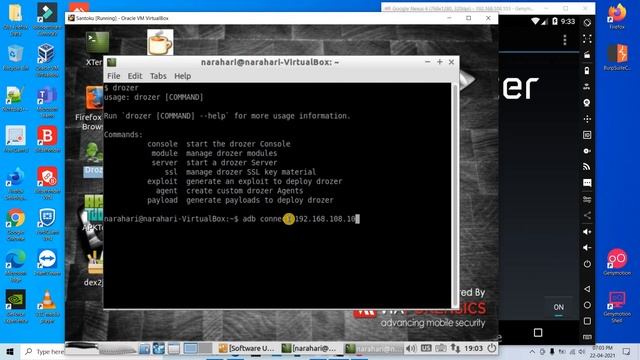This screenshot has width=640, height=360.
Task: Click the Genymotion home circle button
Action: tap(587, 305)
